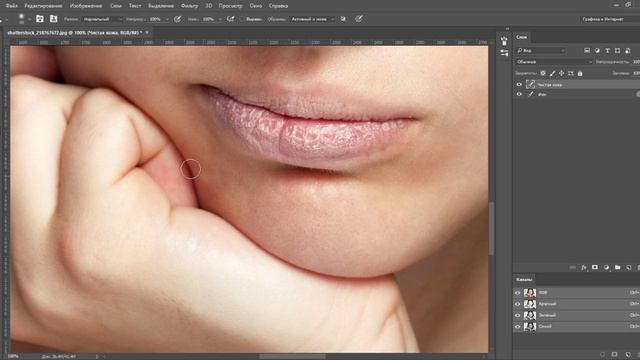Image resolution: width=640 pixels, height=360 pixels.
Task: Close the shutterstock document tab
Action: 147,32
